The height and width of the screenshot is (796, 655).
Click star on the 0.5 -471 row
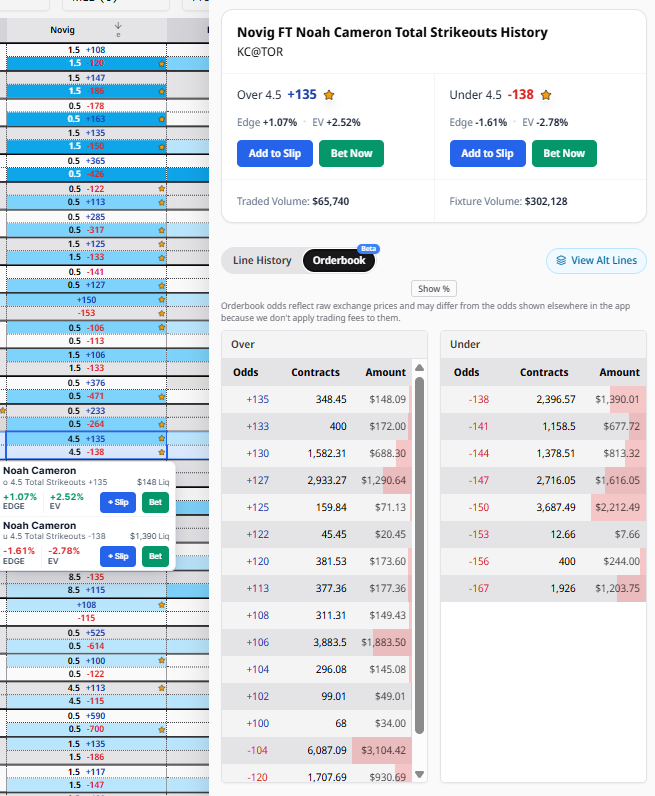click(x=161, y=396)
